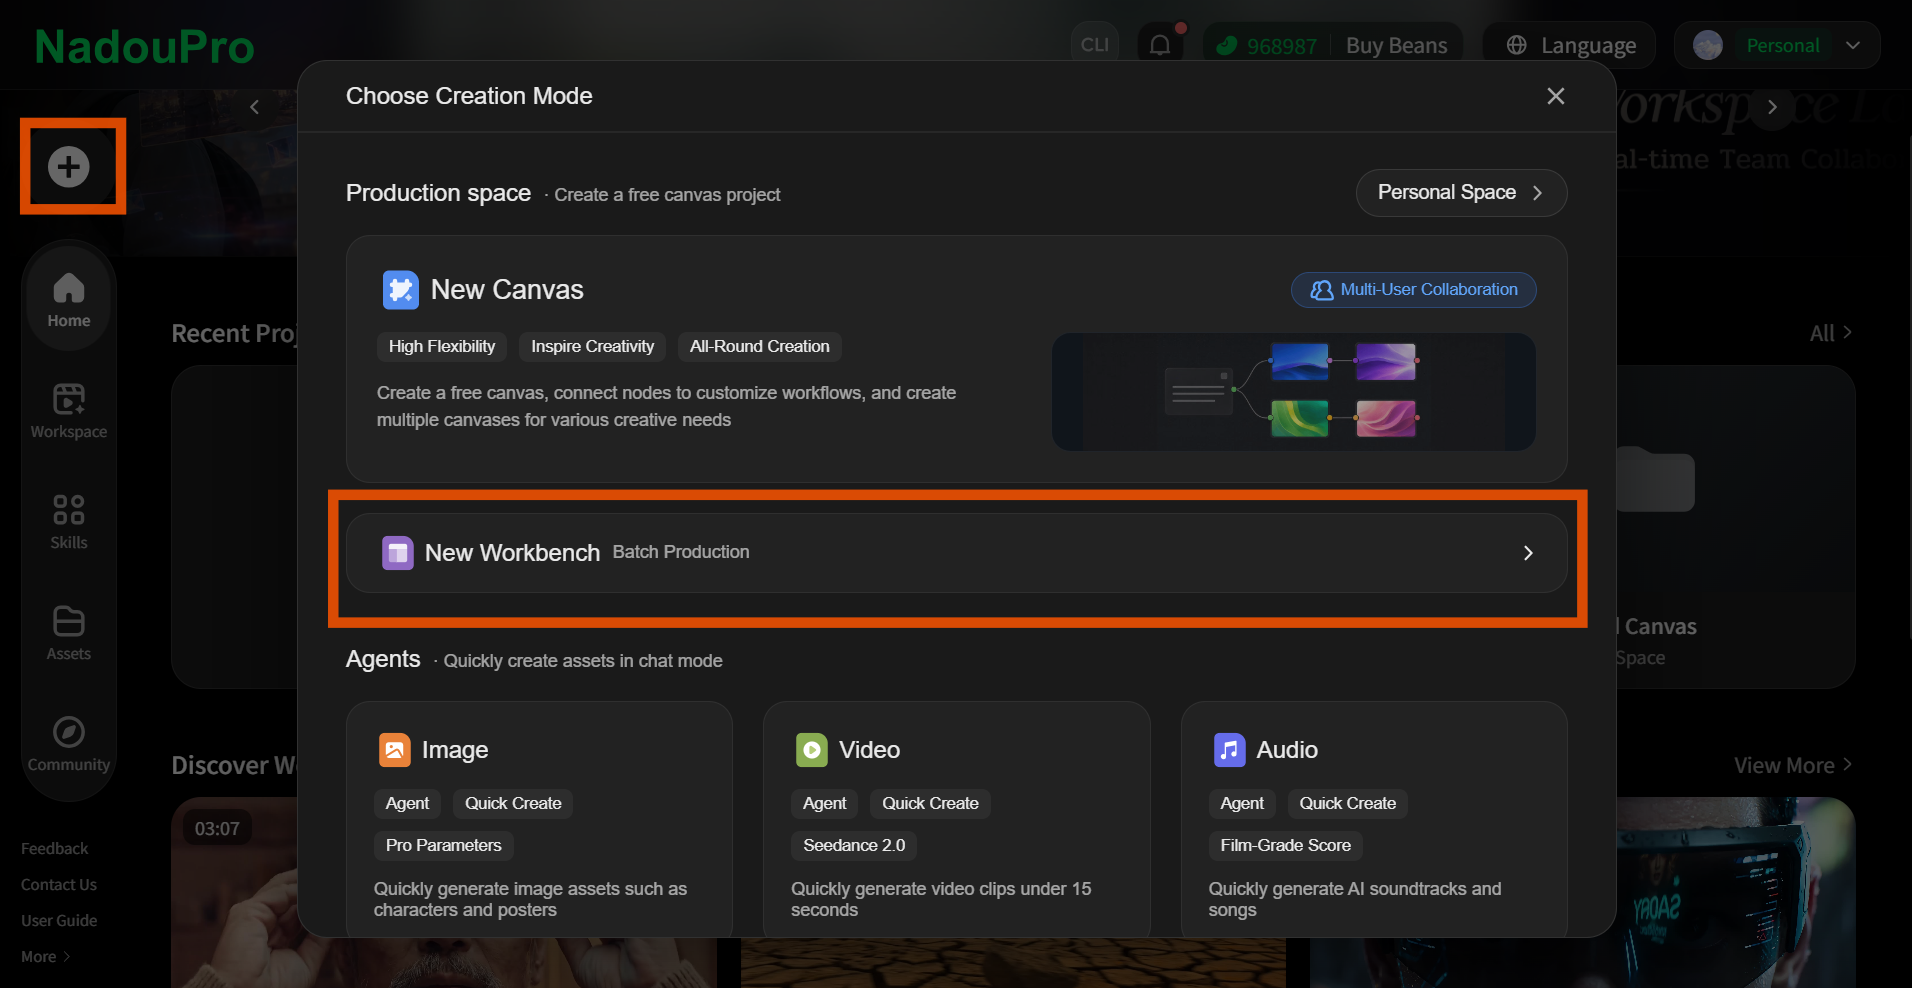This screenshot has height=988, width=1912.
Task: Select the New Canvas title
Action: click(x=507, y=290)
